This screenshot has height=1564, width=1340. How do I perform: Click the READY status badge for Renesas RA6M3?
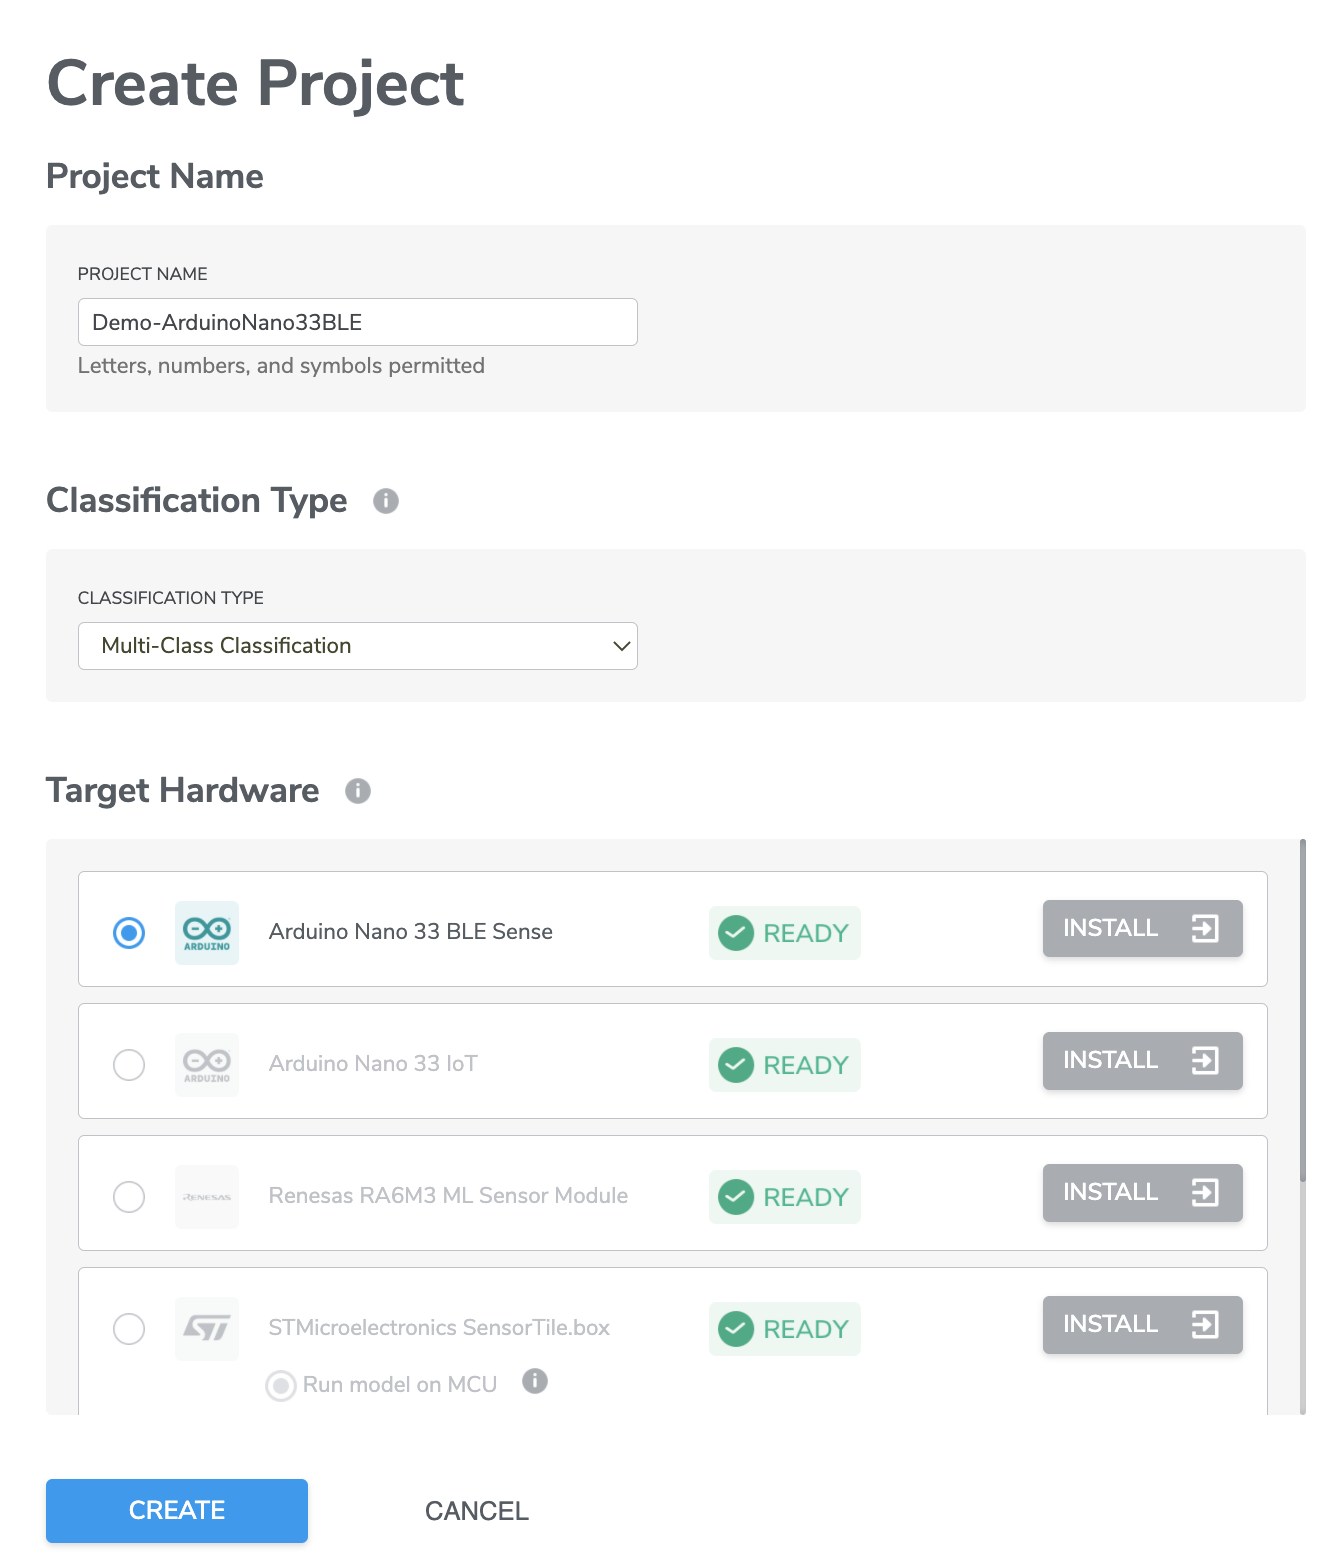pos(785,1197)
